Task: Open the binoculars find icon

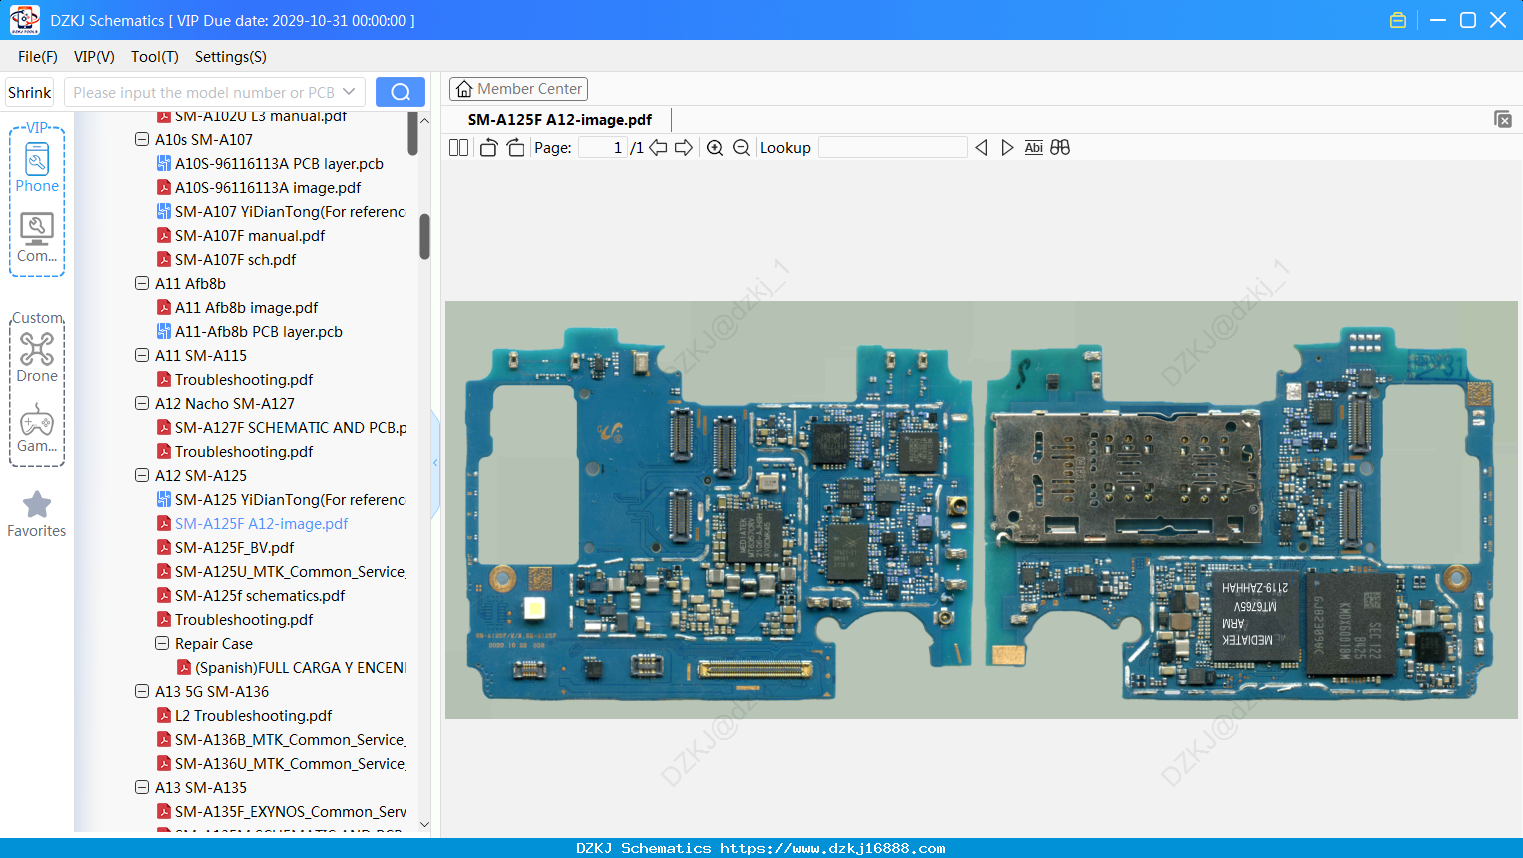Action: point(1060,148)
